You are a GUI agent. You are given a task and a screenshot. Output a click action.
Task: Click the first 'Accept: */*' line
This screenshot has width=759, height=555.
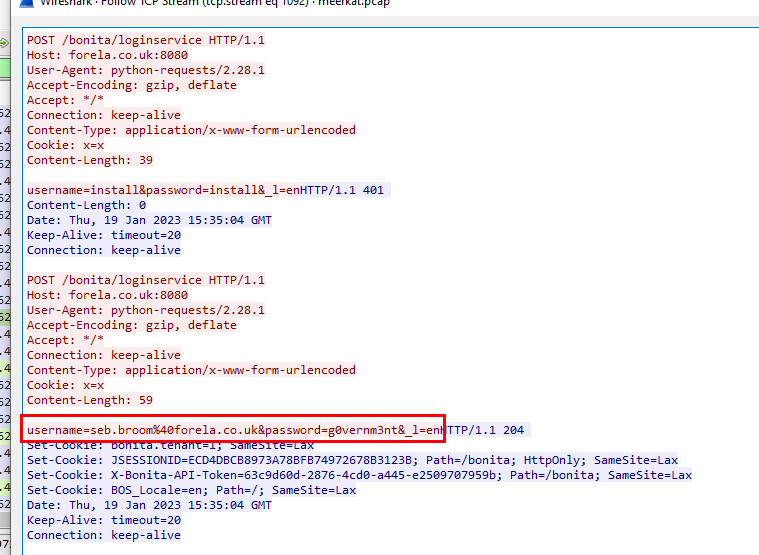(65, 100)
